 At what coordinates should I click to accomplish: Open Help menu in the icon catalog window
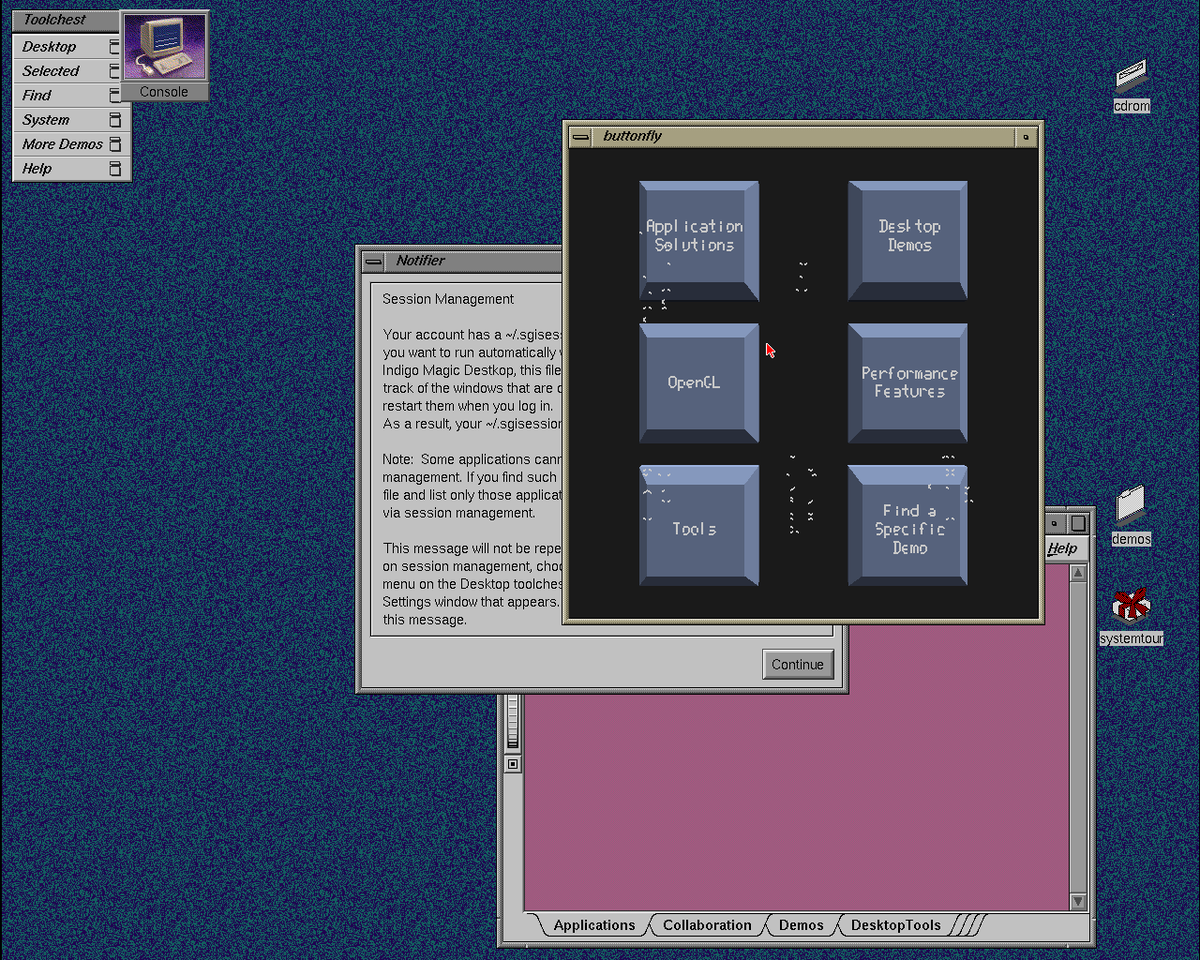coord(1062,548)
